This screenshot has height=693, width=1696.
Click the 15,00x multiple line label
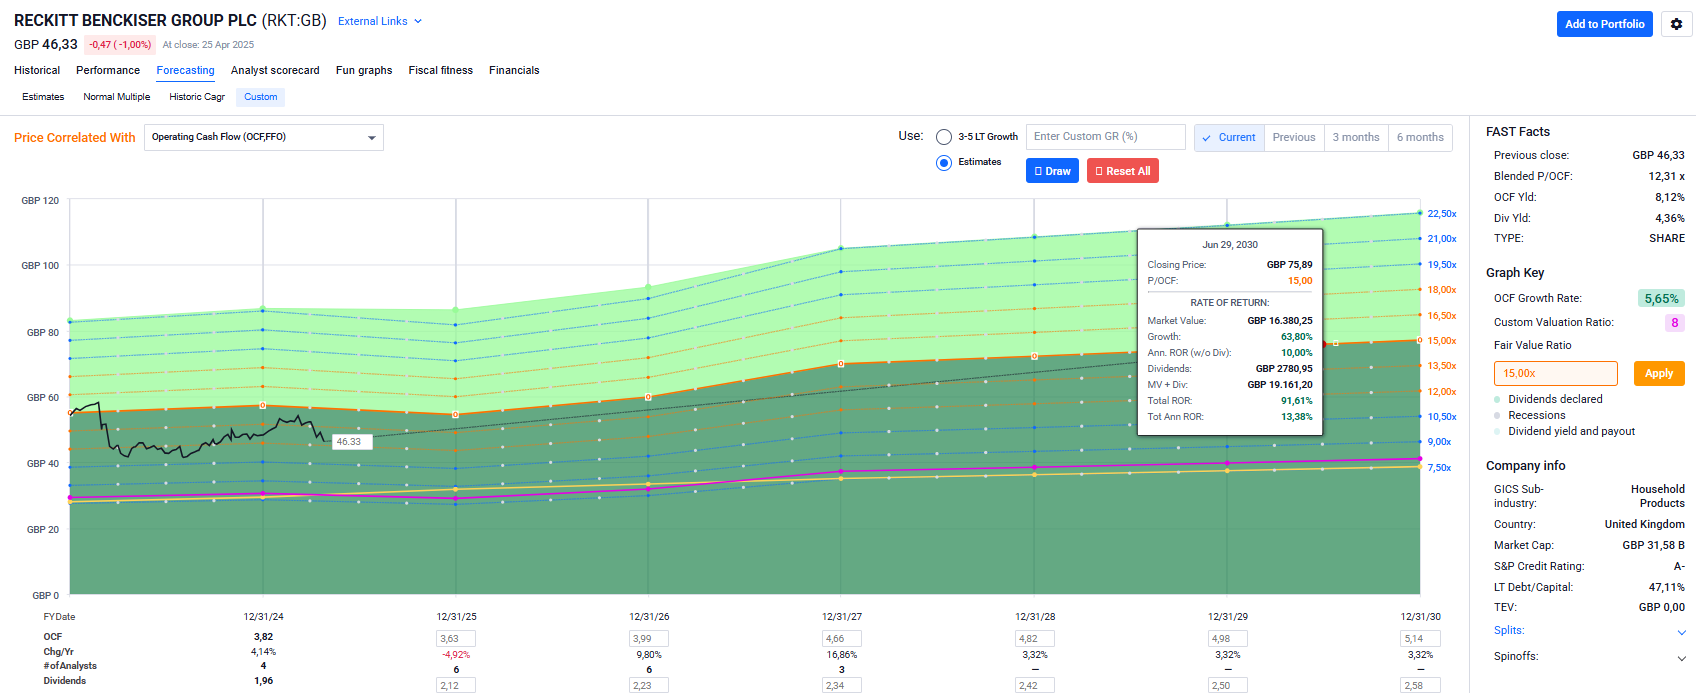pyautogui.click(x=1442, y=341)
